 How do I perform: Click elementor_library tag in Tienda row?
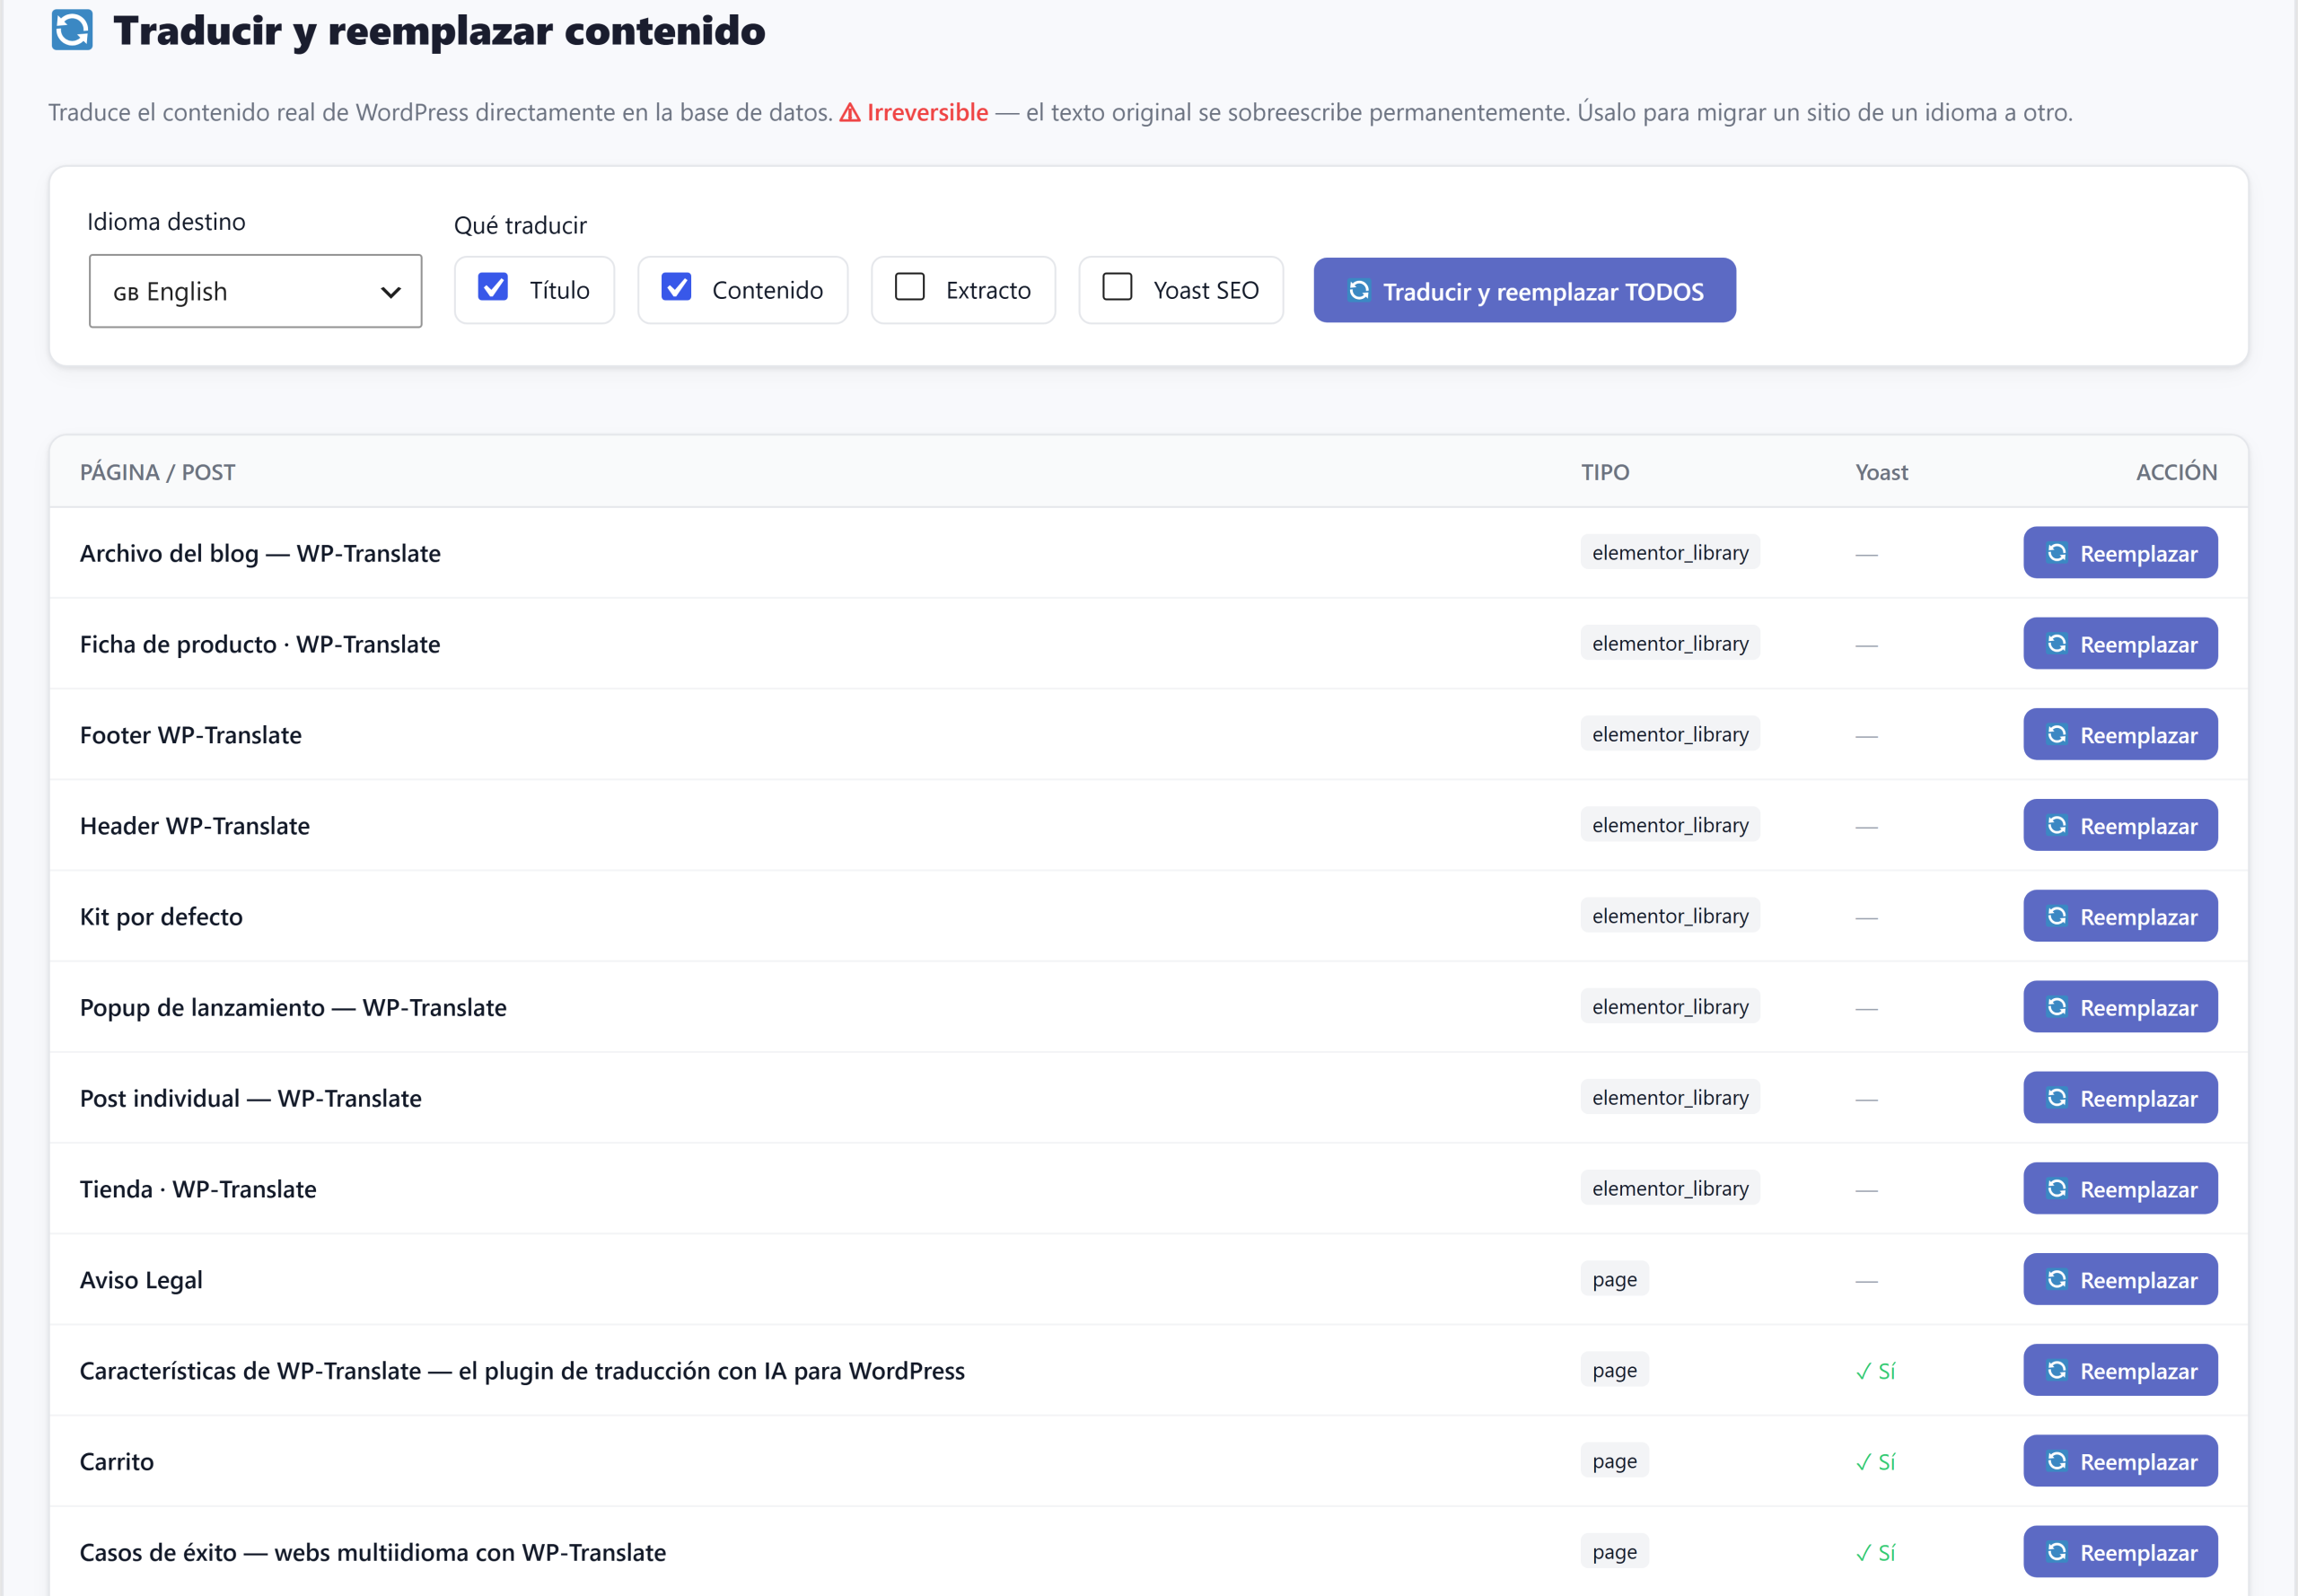pos(1670,1188)
